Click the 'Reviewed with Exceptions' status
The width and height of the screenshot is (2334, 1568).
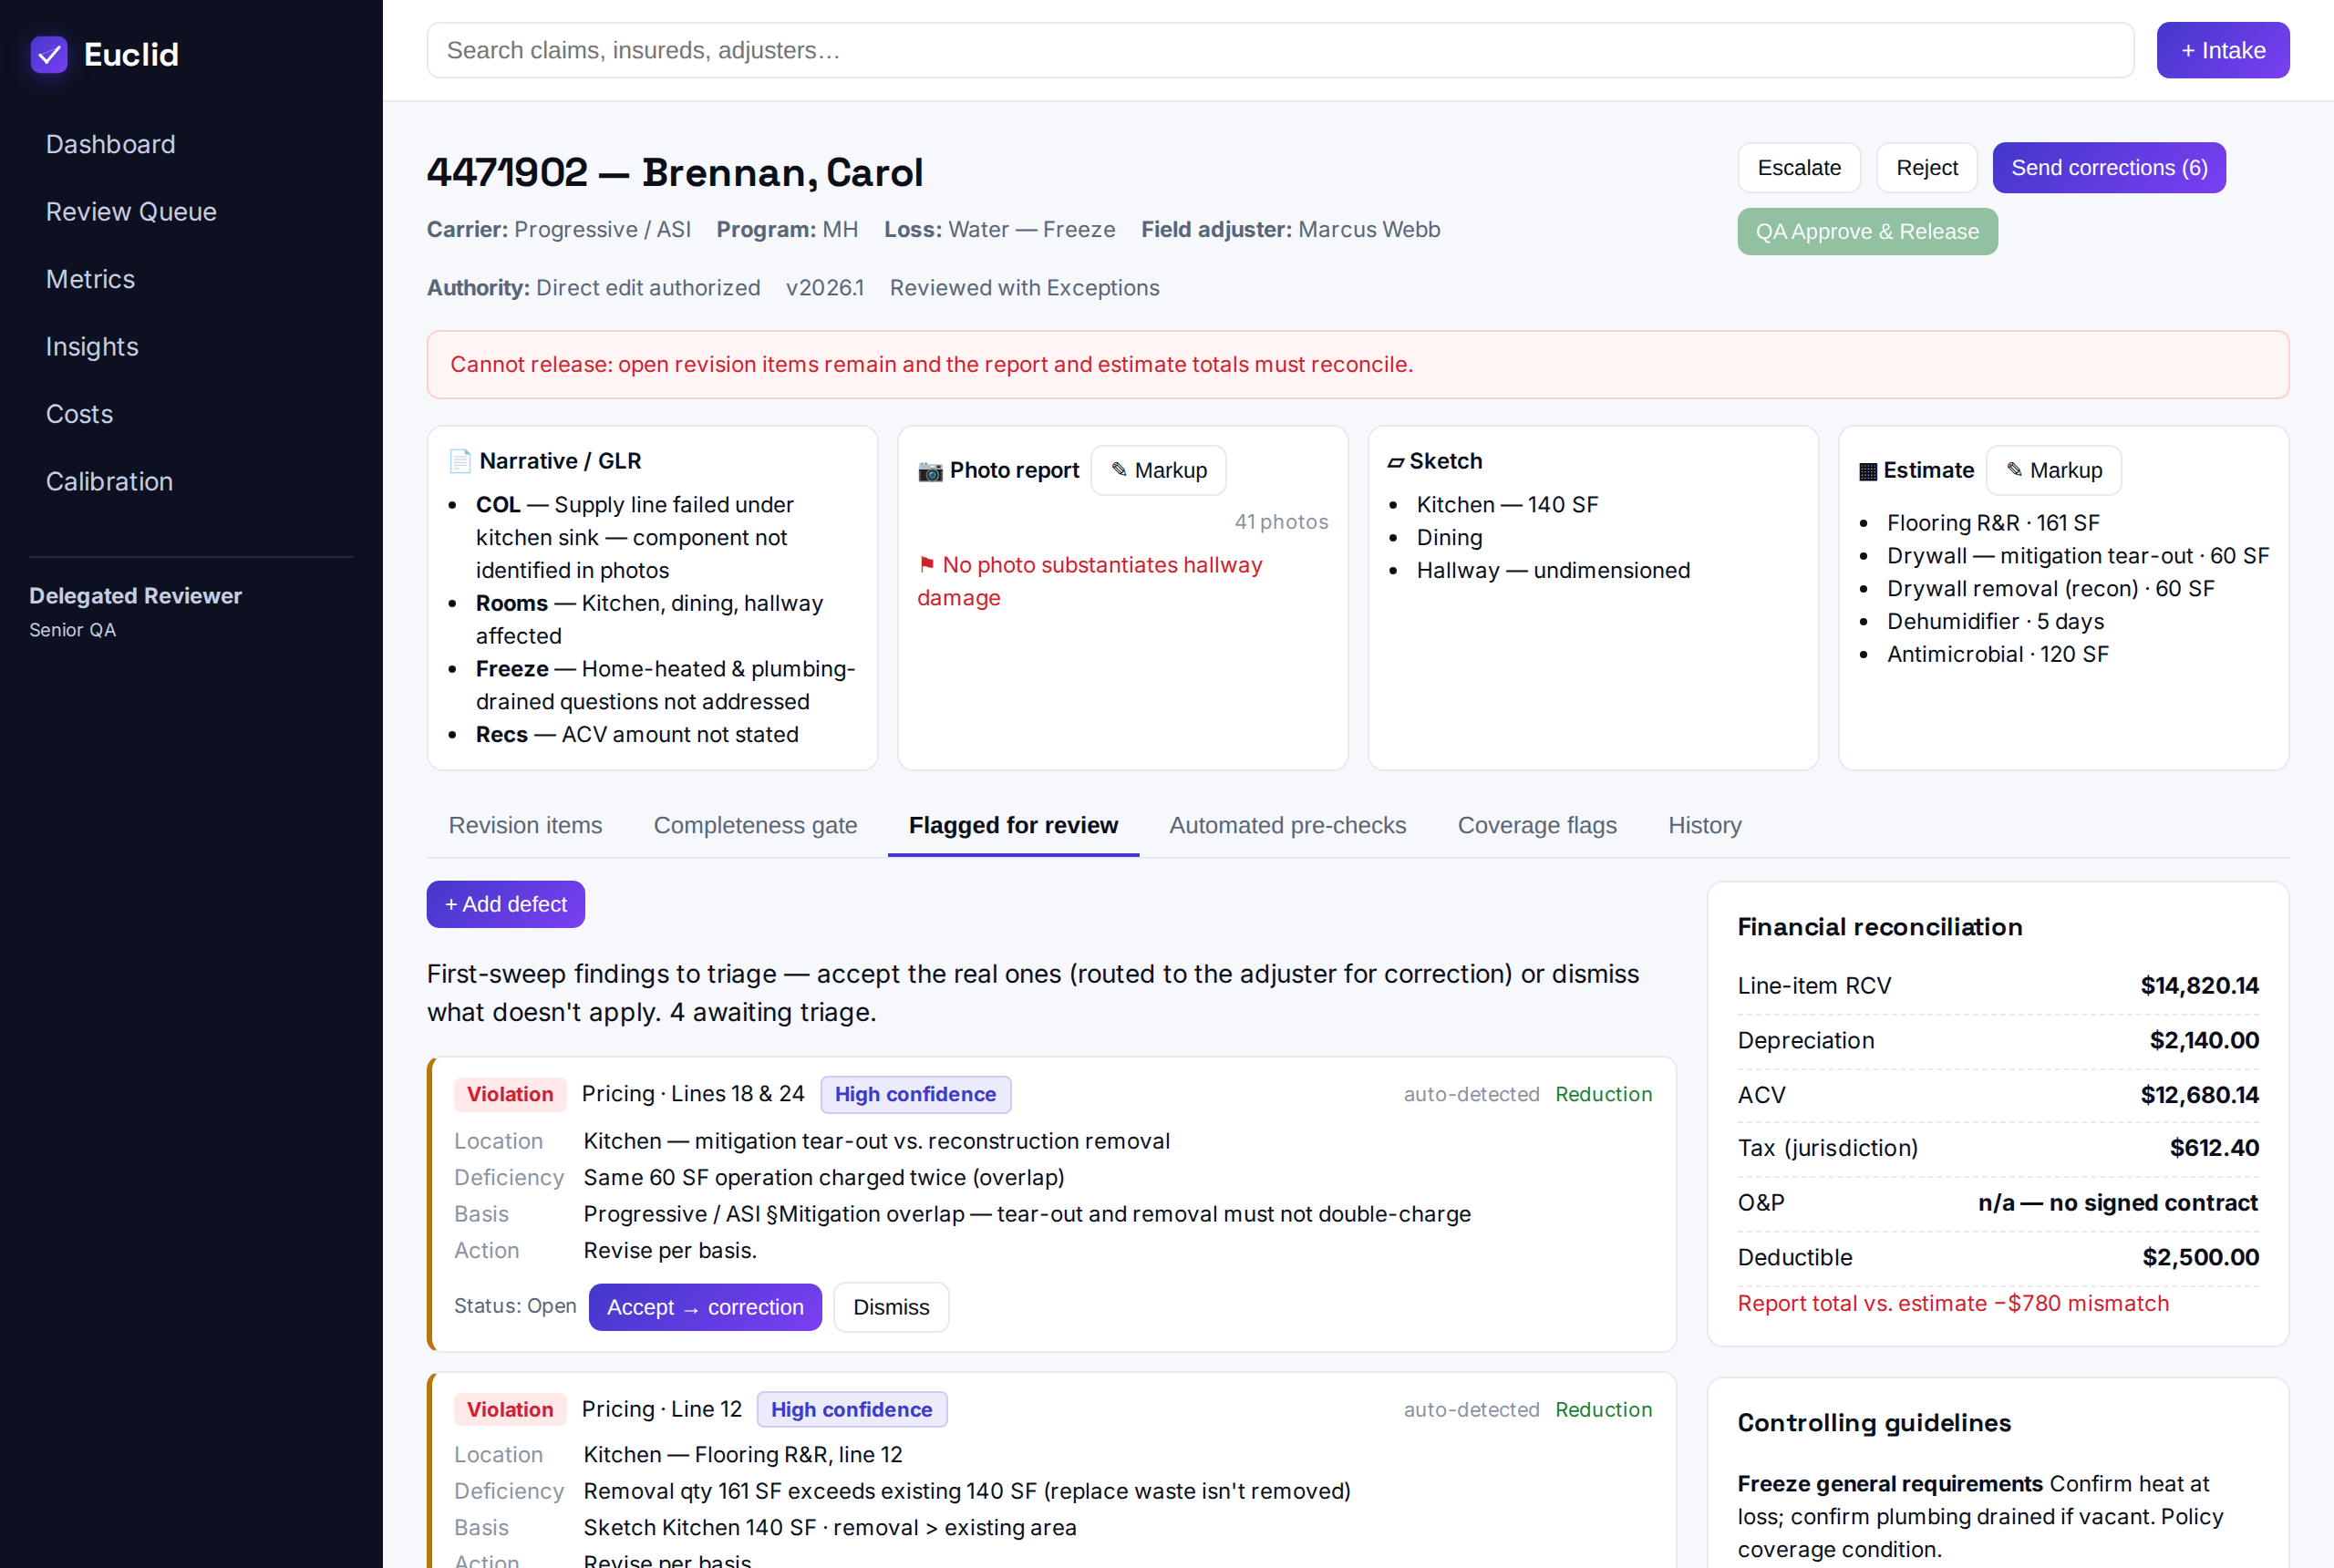(x=1024, y=288)
